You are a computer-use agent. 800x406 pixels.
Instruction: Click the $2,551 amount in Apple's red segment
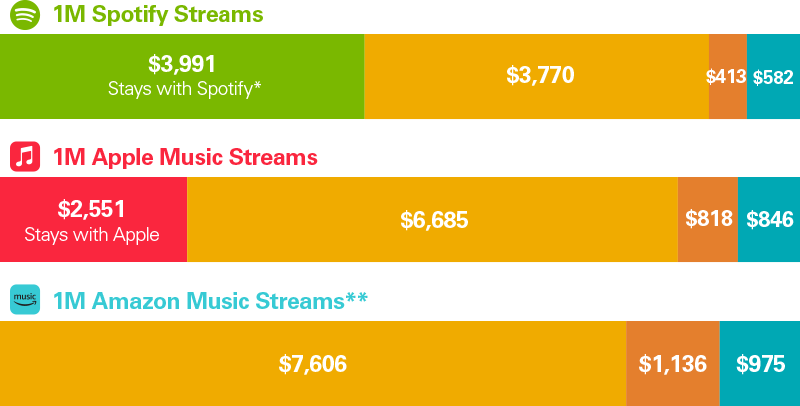pyautogui.click(x=92, y=209)
